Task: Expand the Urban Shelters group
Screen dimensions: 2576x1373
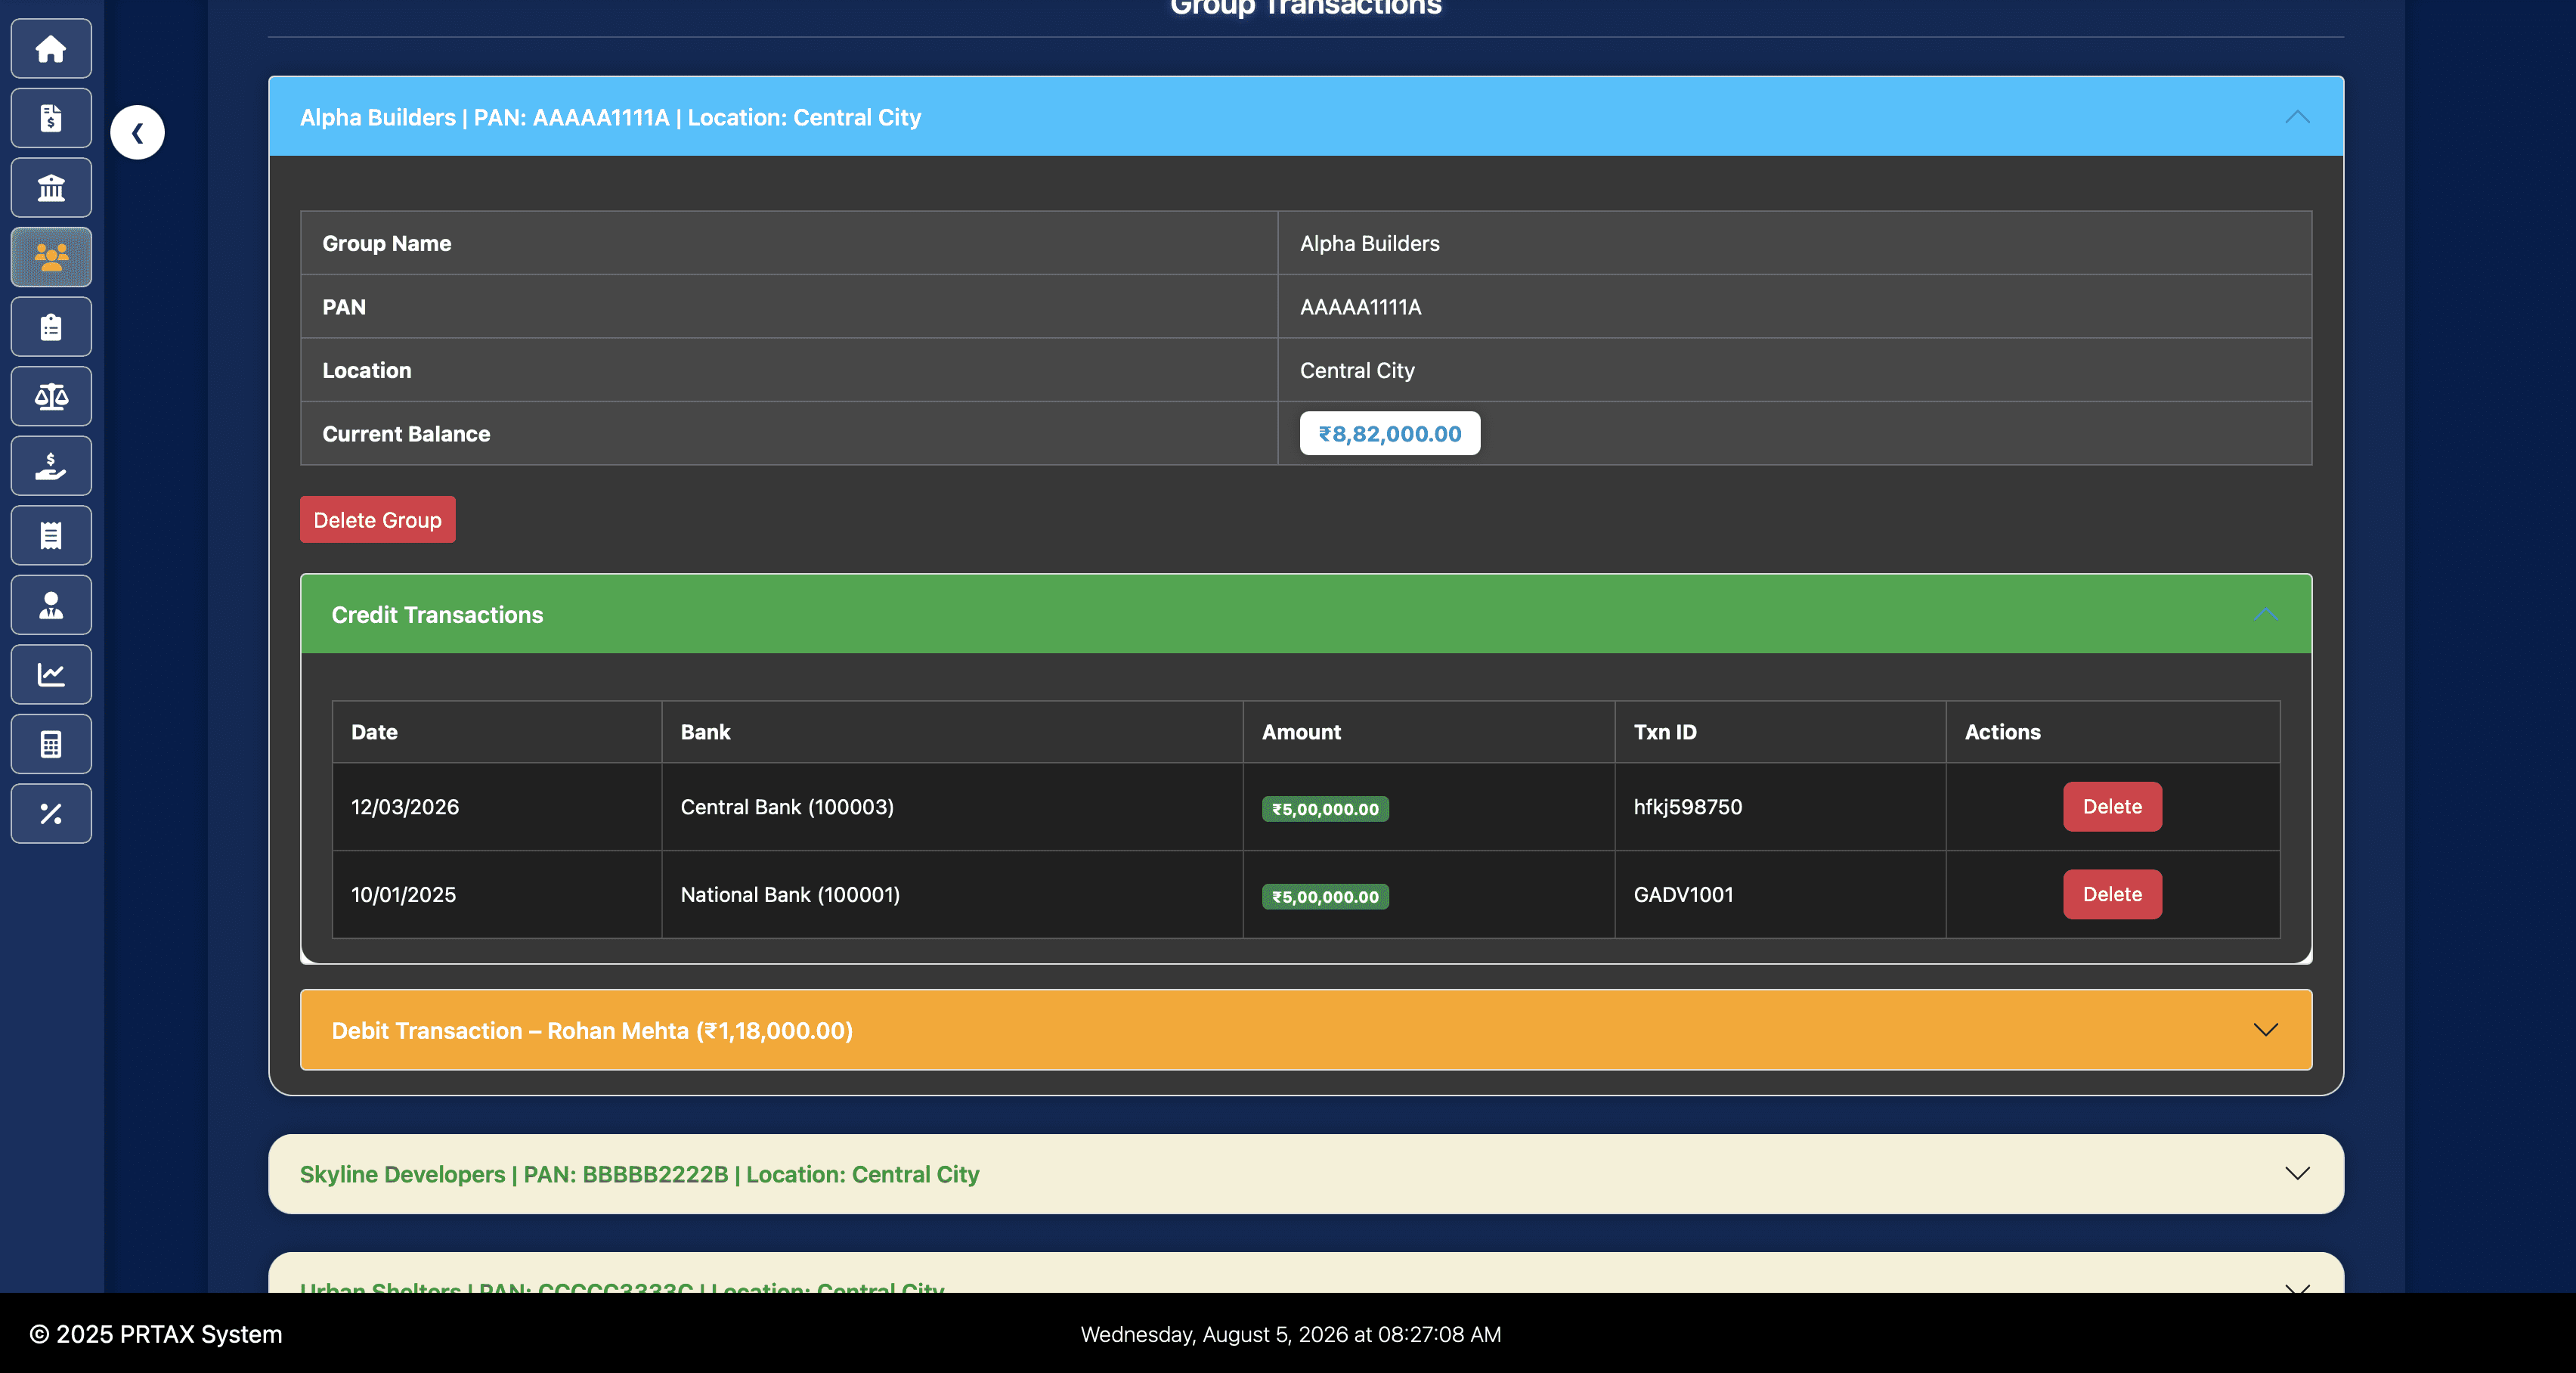Action: click(1306, 1275)
